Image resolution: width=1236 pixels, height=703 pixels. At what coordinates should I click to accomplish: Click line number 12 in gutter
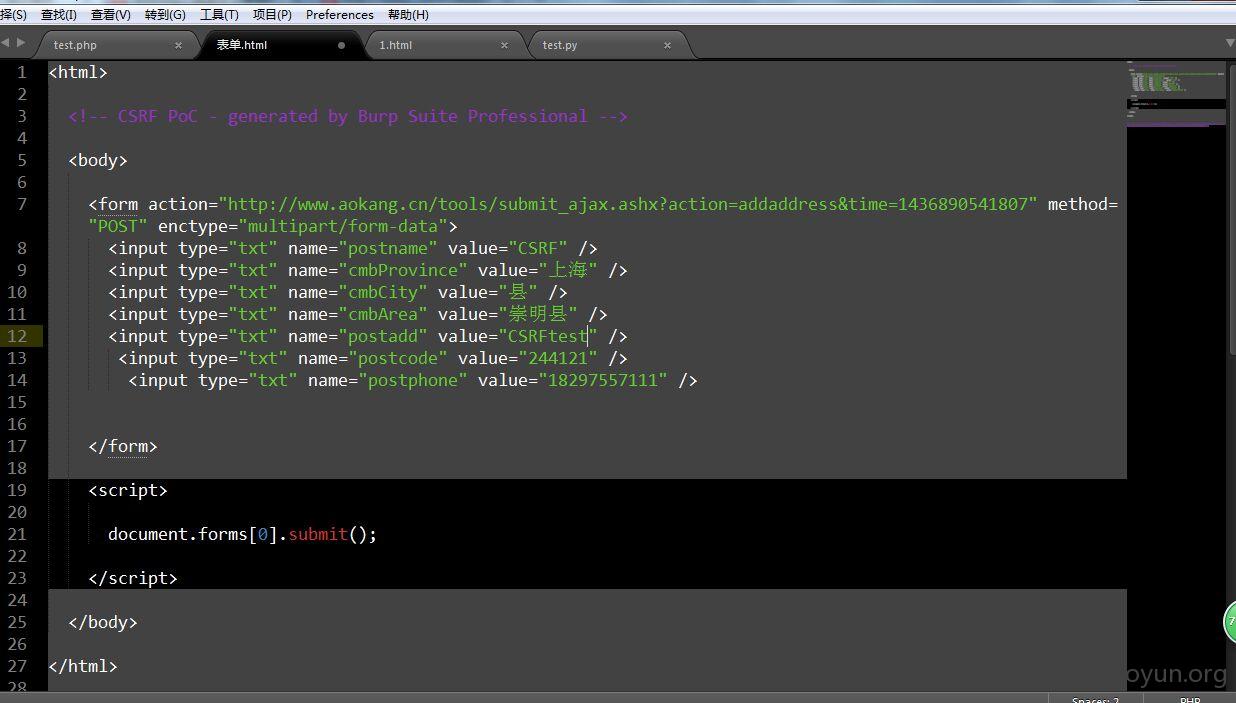tap(17, 336)
